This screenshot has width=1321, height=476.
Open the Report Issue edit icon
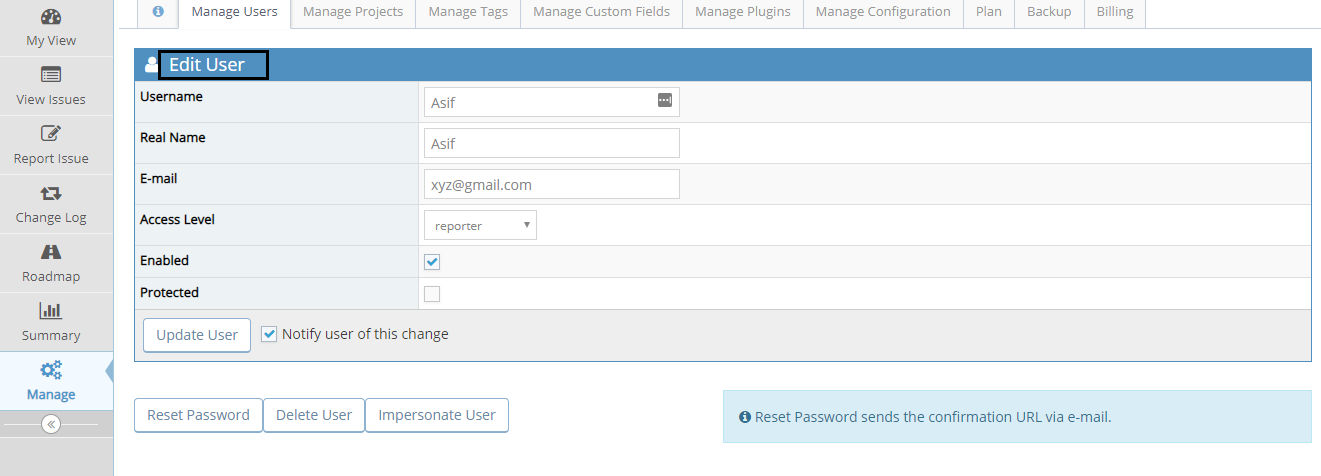click(51, 134)
